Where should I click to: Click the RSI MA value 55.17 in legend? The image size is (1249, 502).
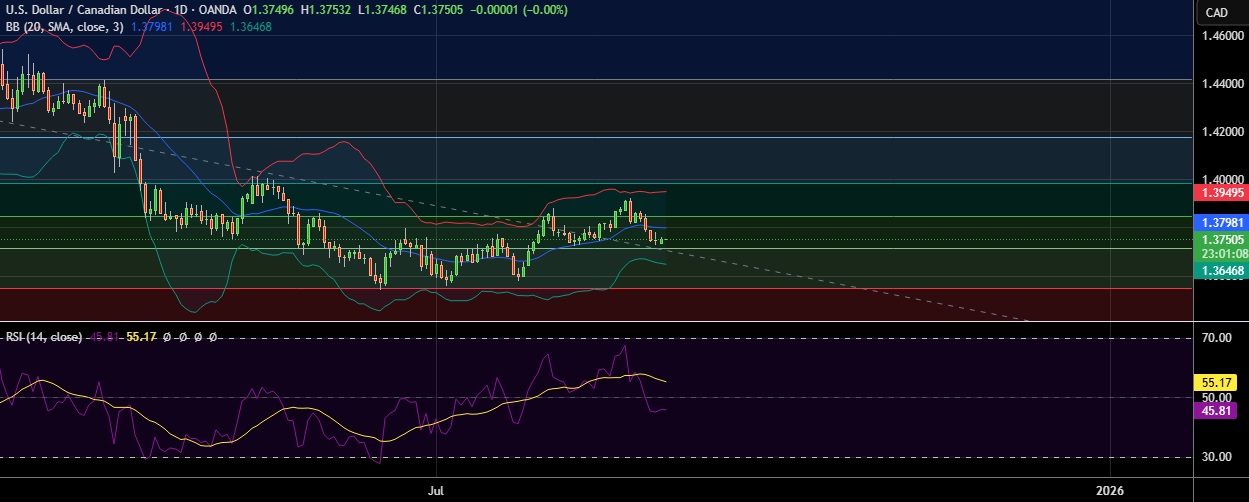pos(142,337)
